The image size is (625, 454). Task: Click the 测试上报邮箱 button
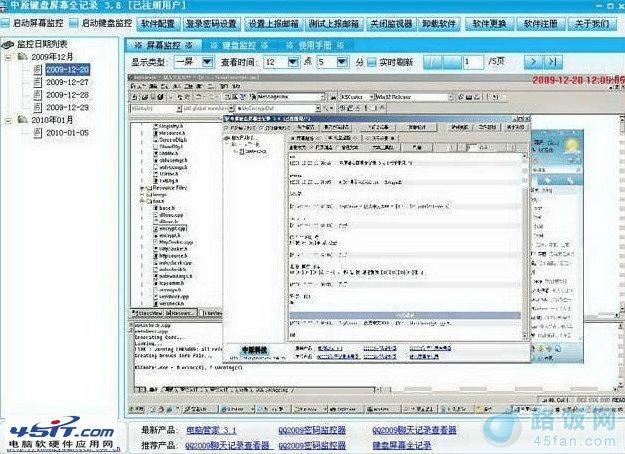click(x=334, y=24)
